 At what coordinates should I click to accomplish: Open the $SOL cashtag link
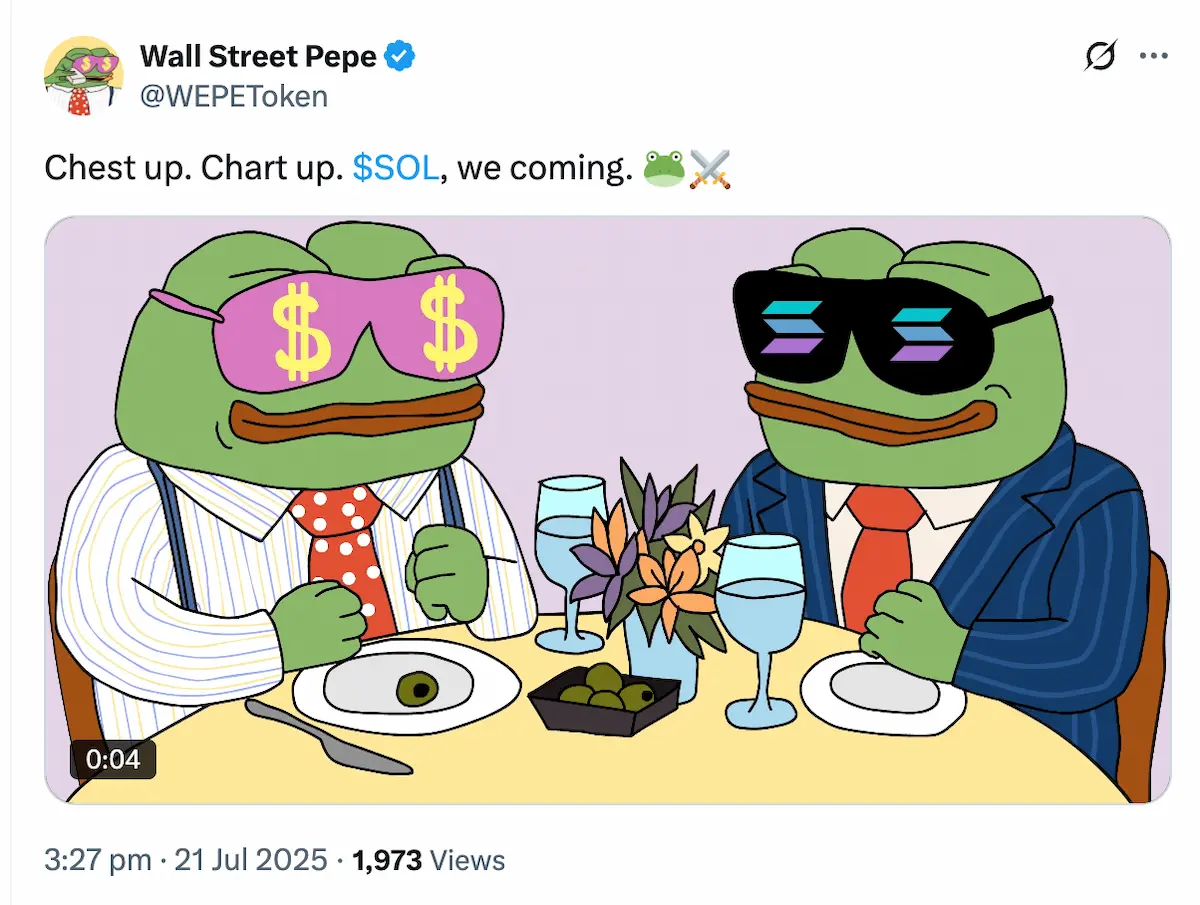coord(396,169)
